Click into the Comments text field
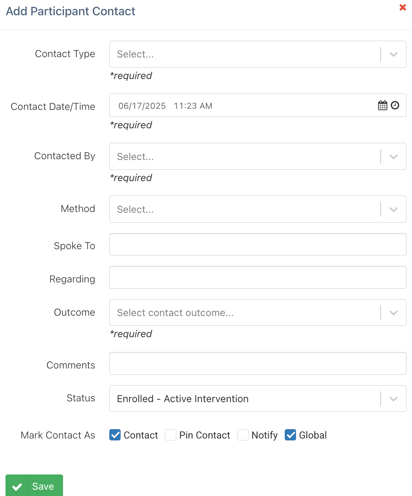Image resolution: width=412 pixels, height=496 pixels. coord(258,364)
